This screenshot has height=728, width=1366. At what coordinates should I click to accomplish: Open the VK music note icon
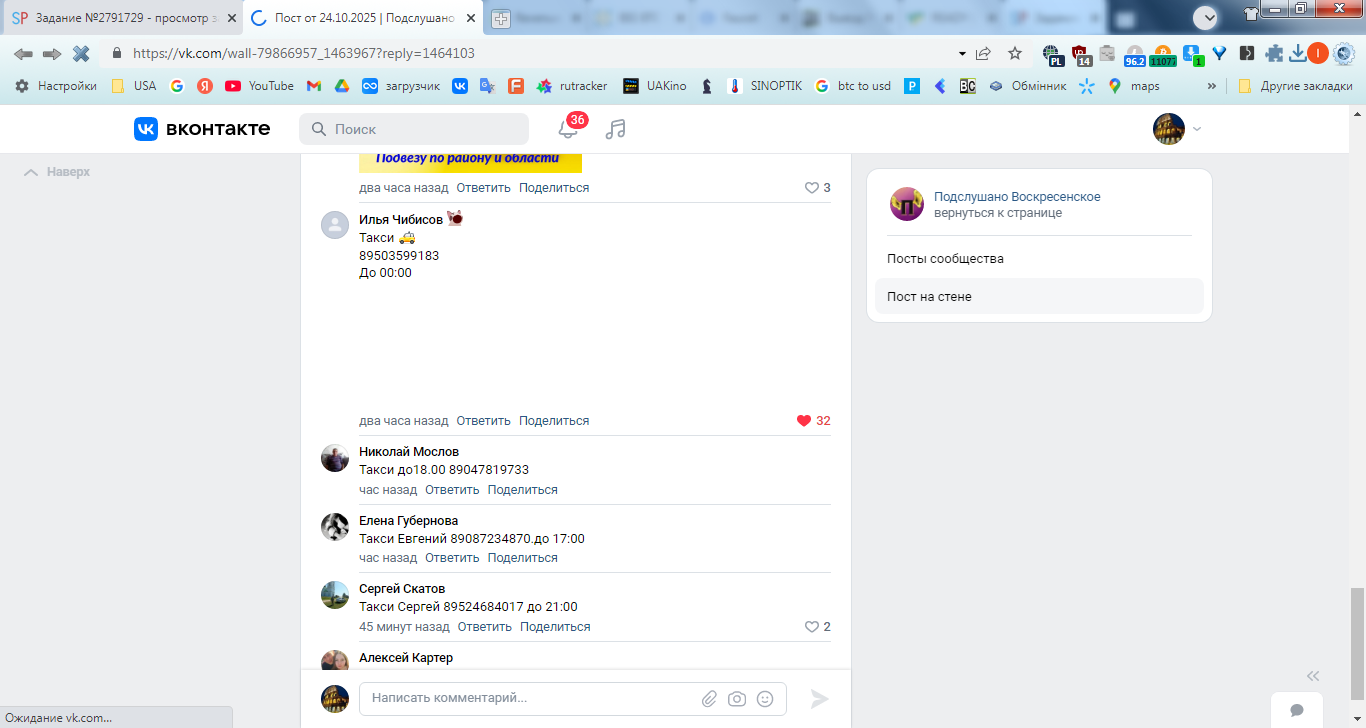(616, 129)
